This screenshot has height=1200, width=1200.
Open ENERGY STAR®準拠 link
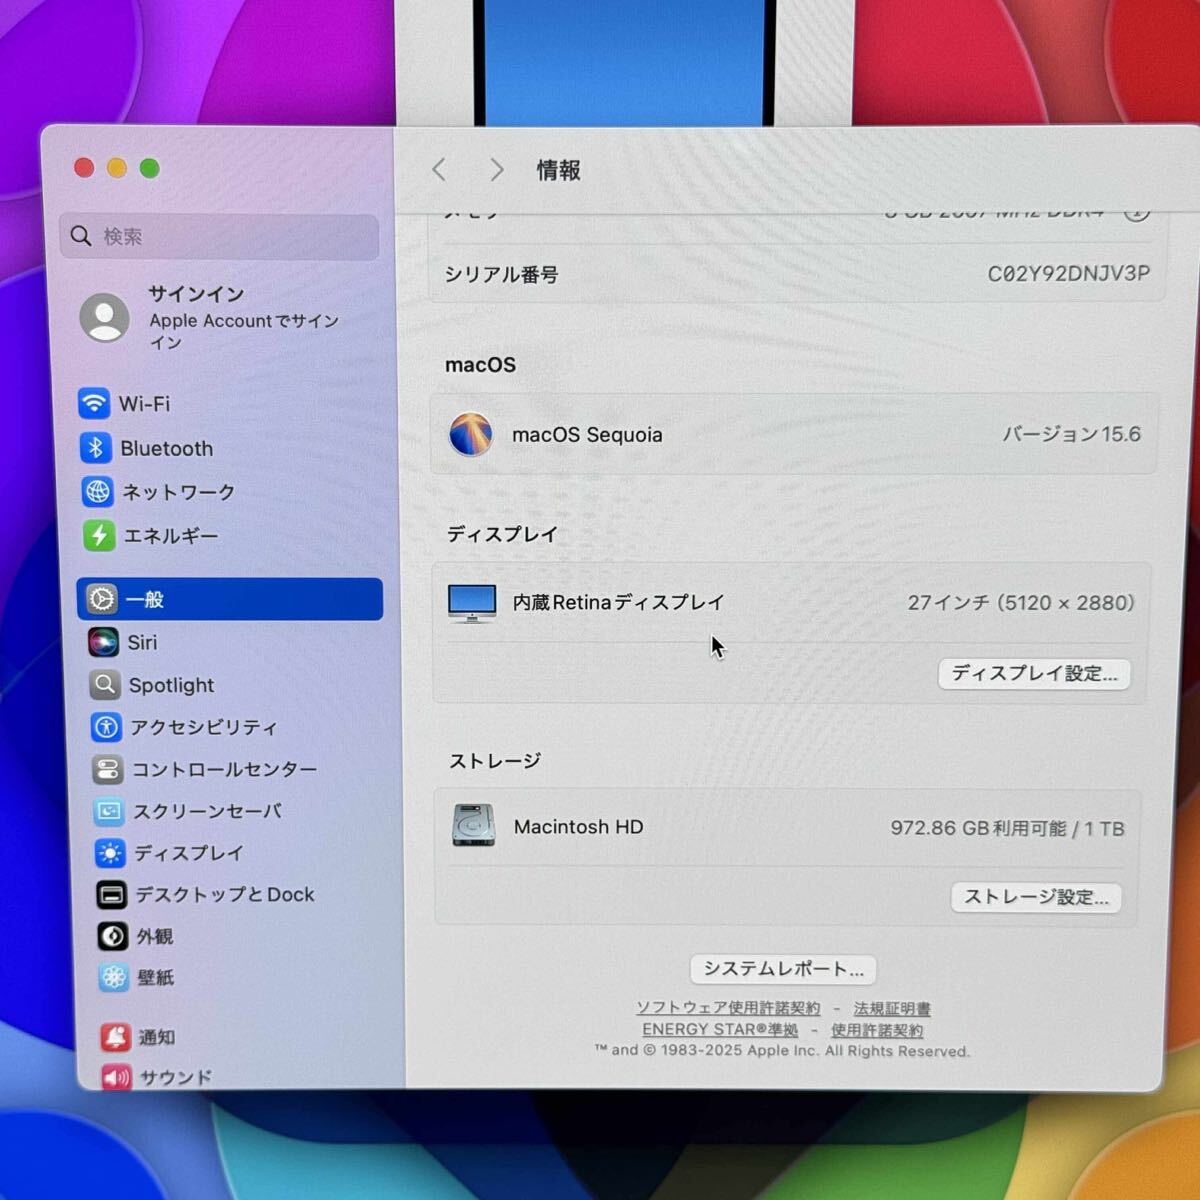720,1029
